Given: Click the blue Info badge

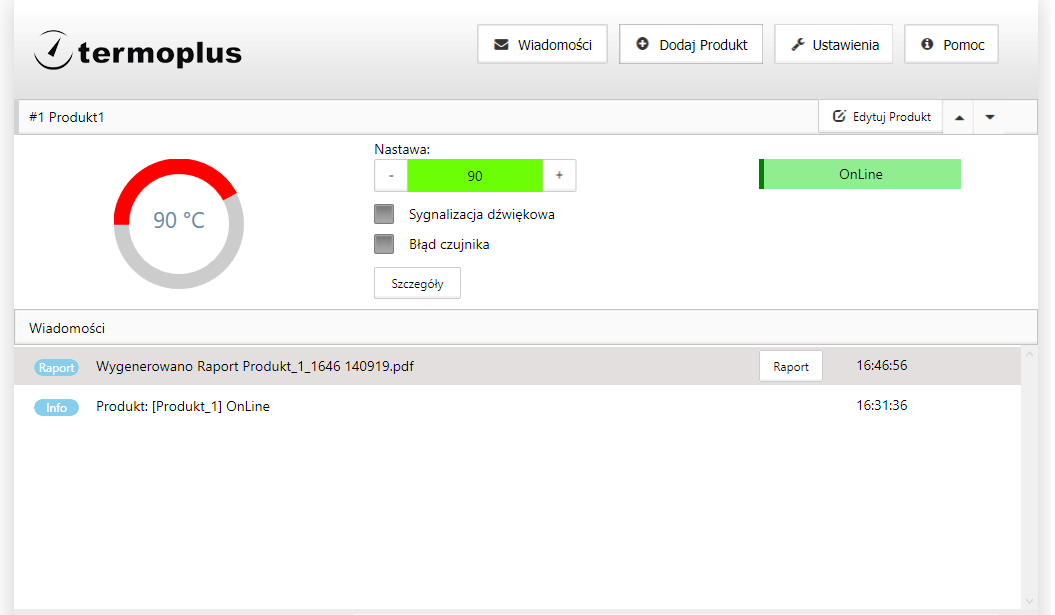Looking at the screenshot, I should [56, 407].
